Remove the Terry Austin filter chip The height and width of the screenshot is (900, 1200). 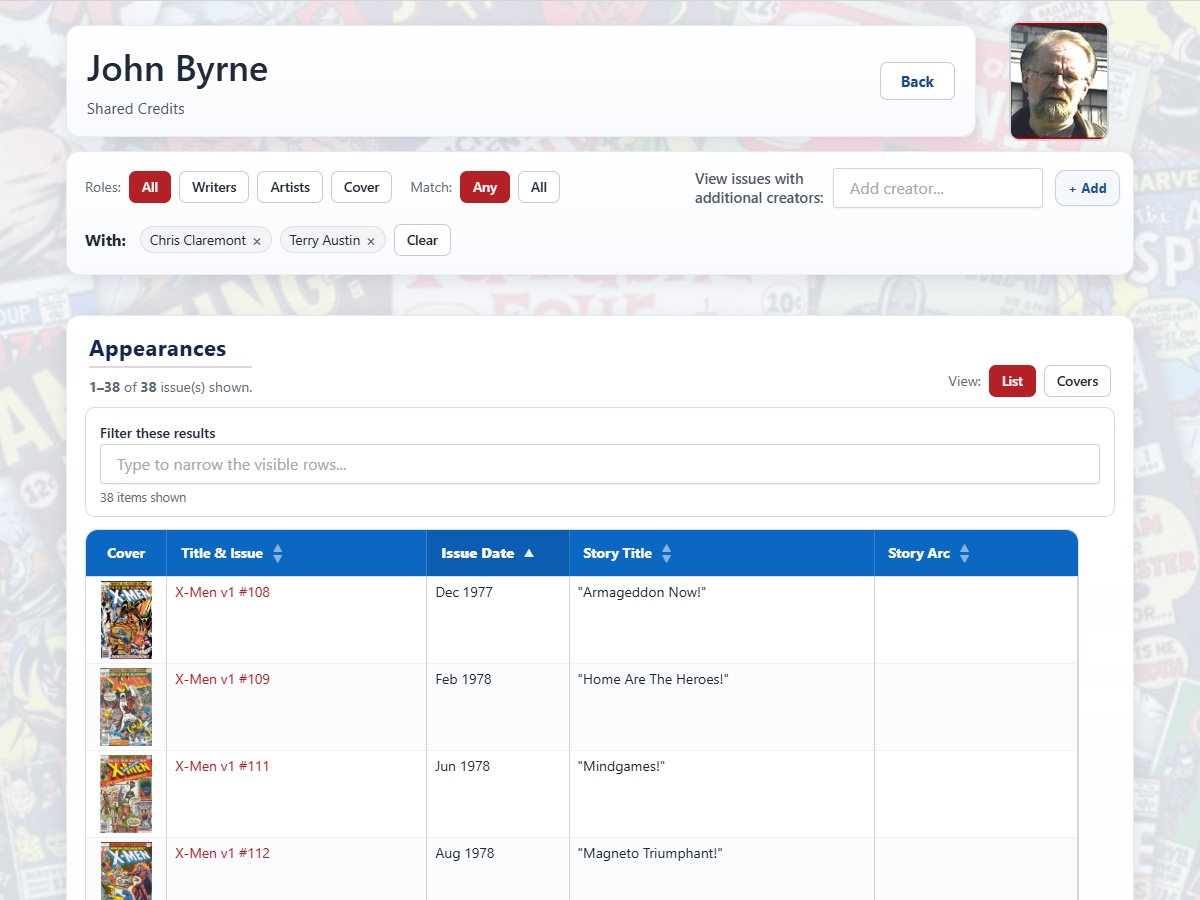(x=371, y=241)
